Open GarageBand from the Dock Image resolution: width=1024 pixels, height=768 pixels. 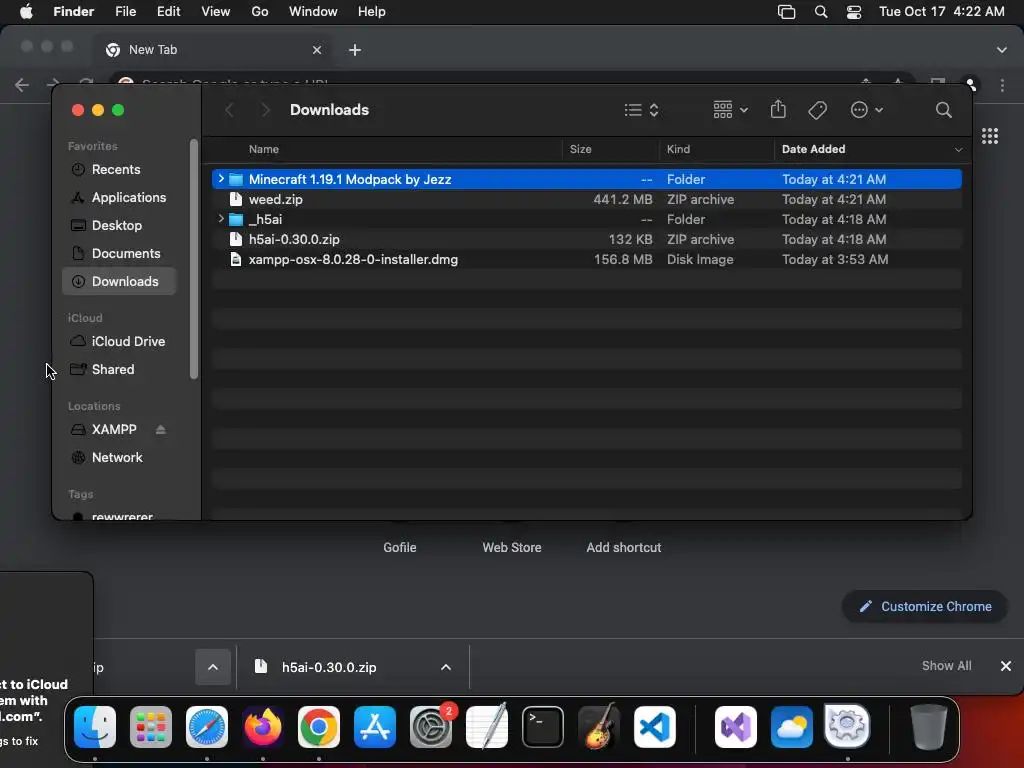pos(599,726)
